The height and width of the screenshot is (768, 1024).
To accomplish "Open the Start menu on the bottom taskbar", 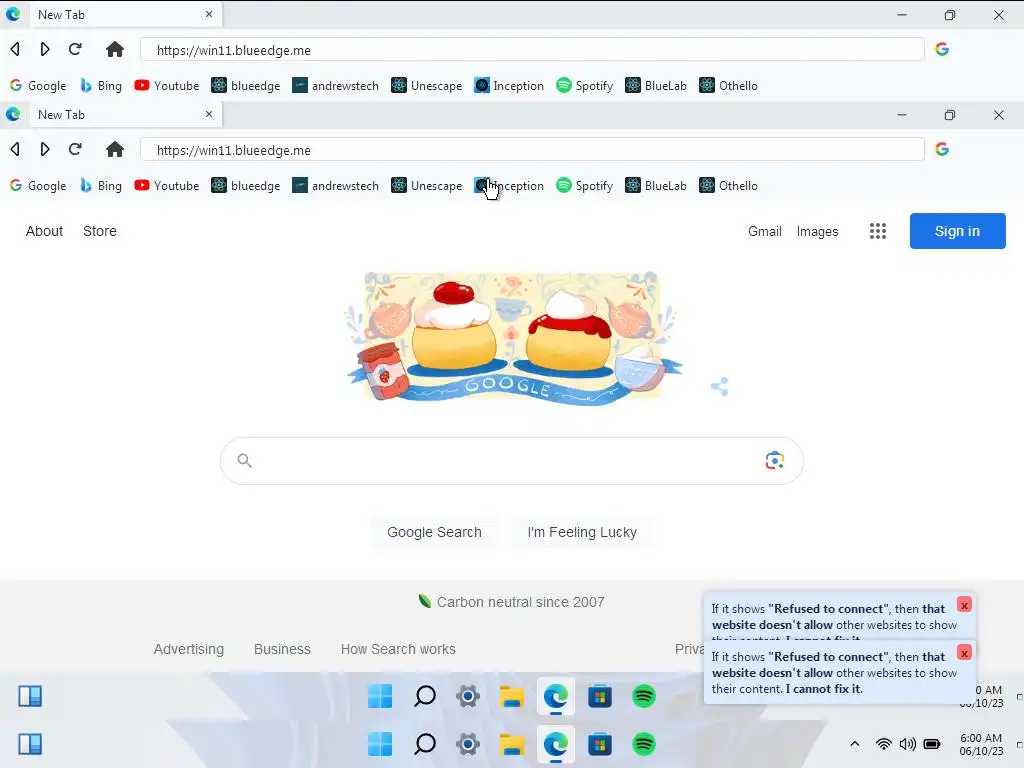I will [380, 744].
